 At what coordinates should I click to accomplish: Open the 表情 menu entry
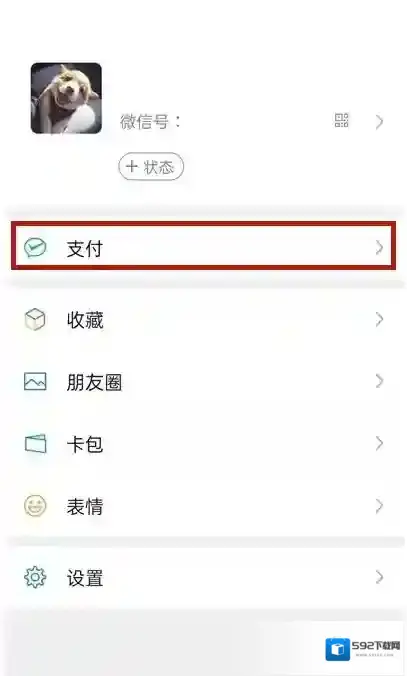pos(204,506)
